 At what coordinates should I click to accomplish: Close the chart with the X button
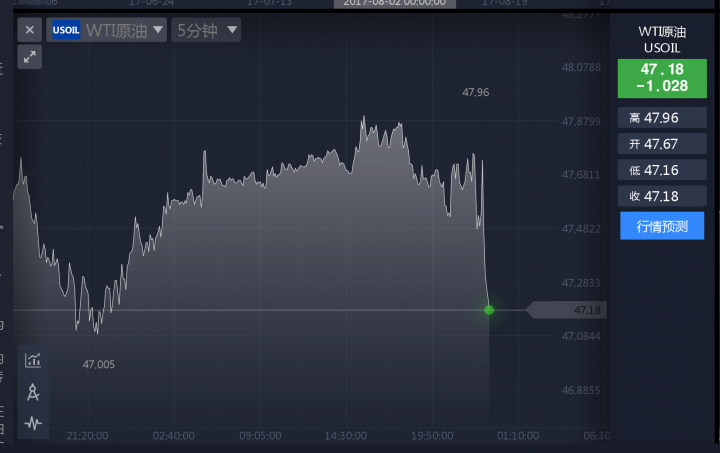(x=30, y=30)
